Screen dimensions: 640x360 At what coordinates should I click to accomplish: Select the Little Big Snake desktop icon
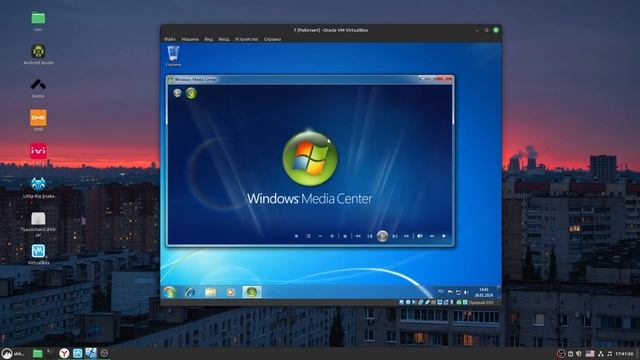pyautogui.click(x=38, y=187)
